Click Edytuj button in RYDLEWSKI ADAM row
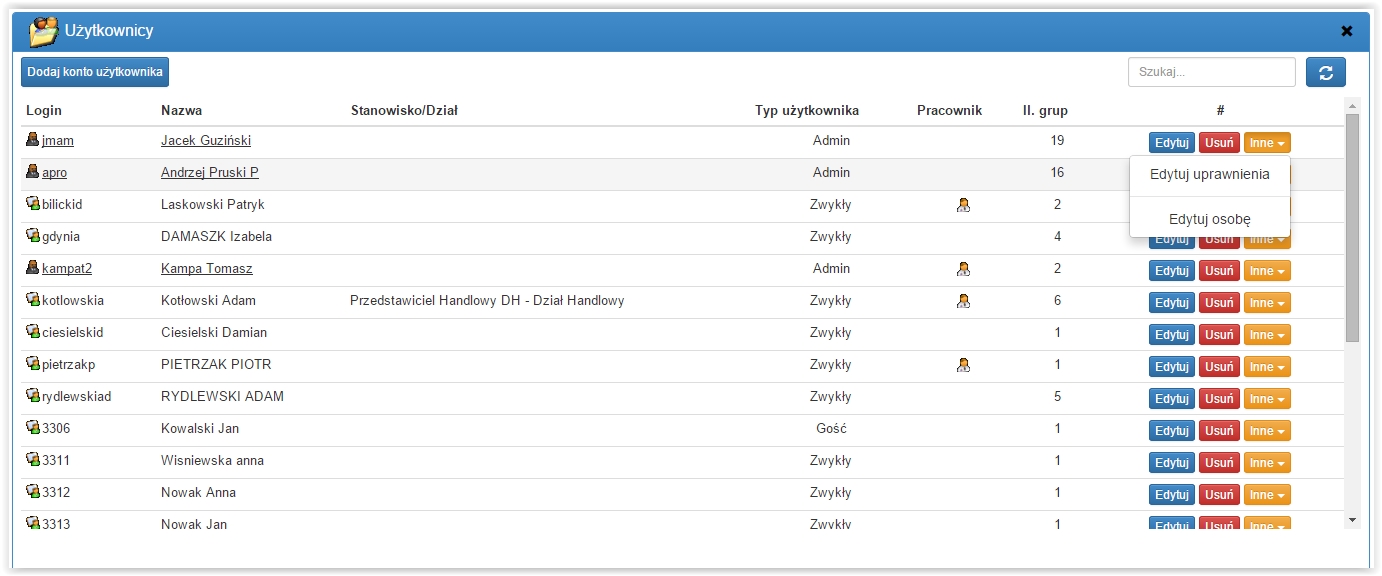The height and width of the screenshot is (576, 1382). click(x=1172, y=399)
